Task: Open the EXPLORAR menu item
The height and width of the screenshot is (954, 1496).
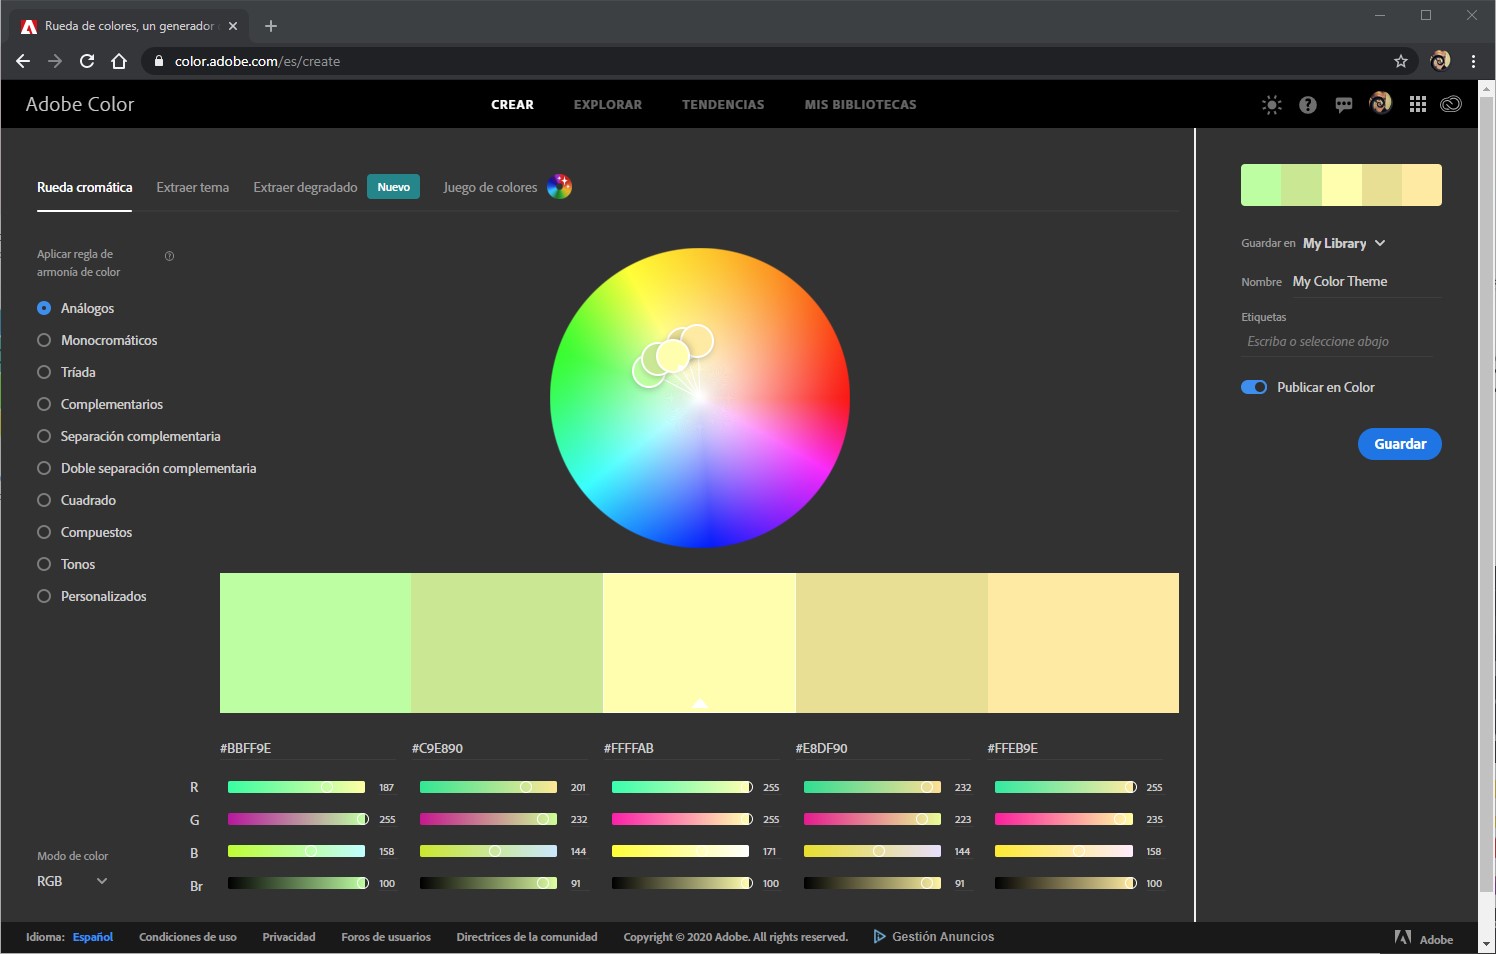Action: tap(608, 104)
